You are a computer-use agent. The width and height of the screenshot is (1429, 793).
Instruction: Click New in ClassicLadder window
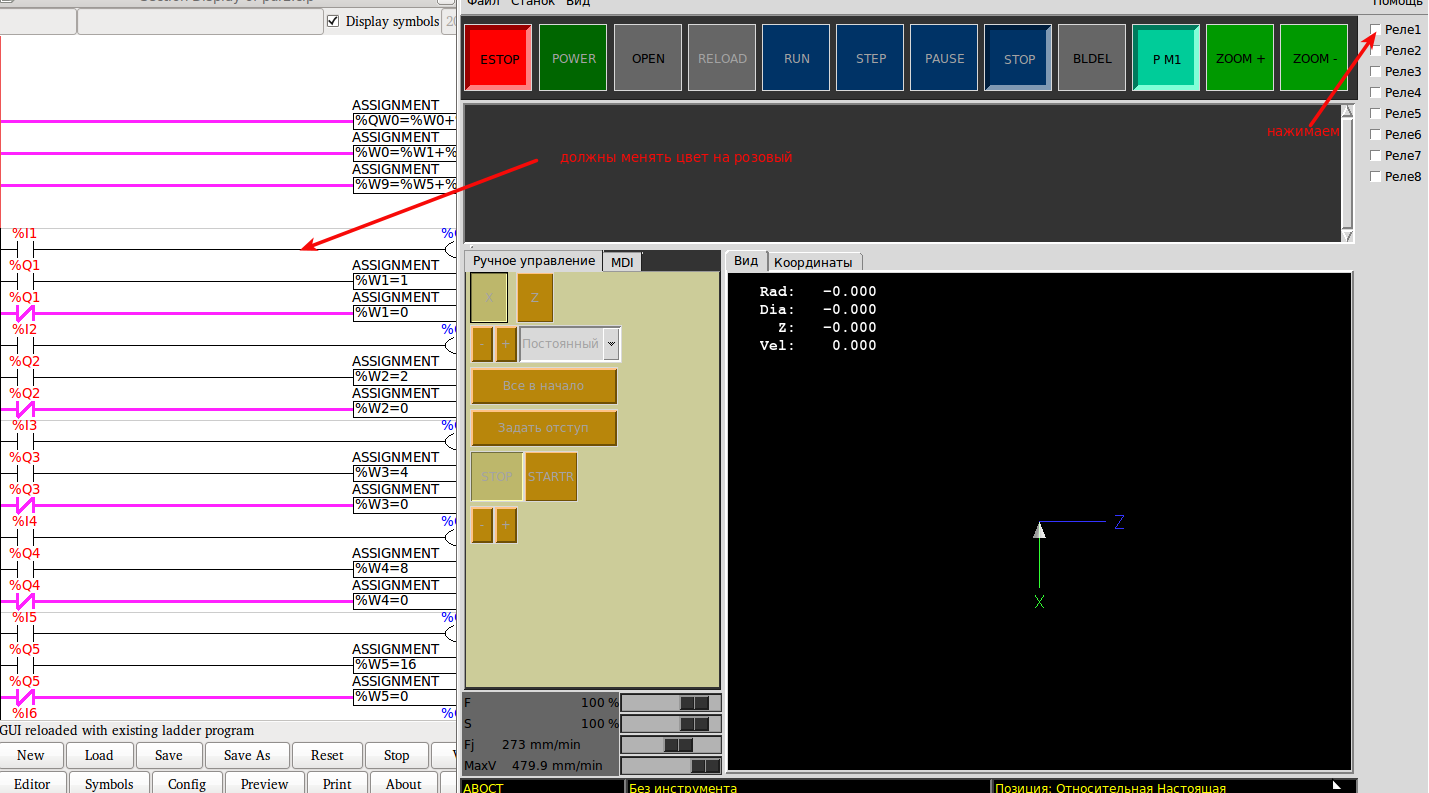(x=31, y=756)
